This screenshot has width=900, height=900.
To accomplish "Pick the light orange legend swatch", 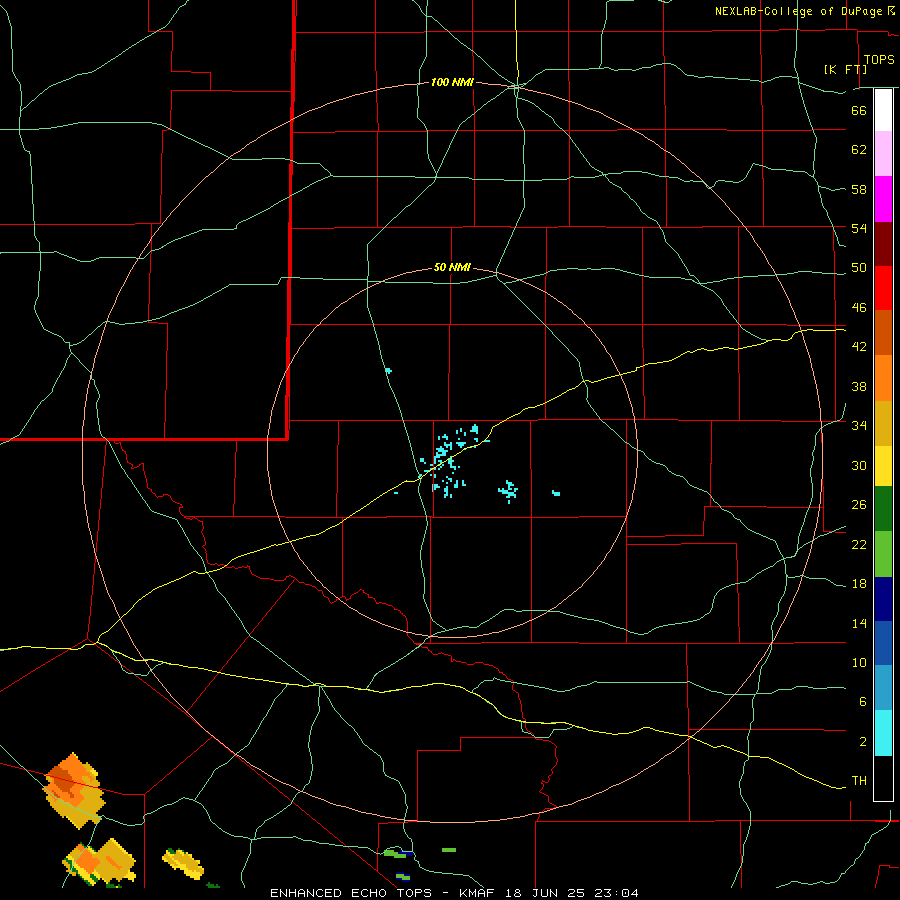I will 883,378.
